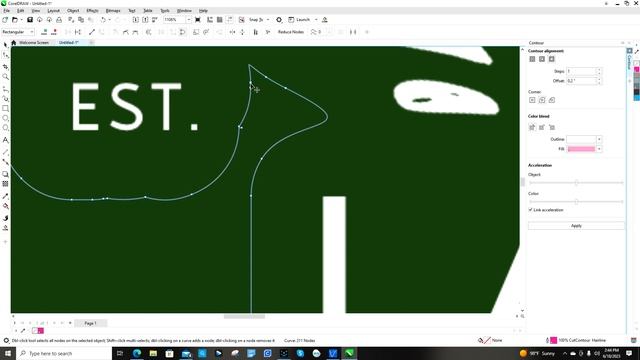Select the To center contour option
Viewport: 640px width, 360px height.
pos(532,59)
